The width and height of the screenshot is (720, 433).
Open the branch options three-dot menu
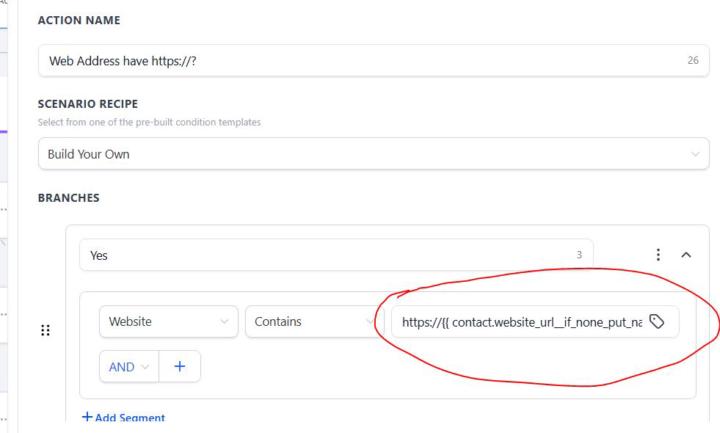(x=658, y=255)
